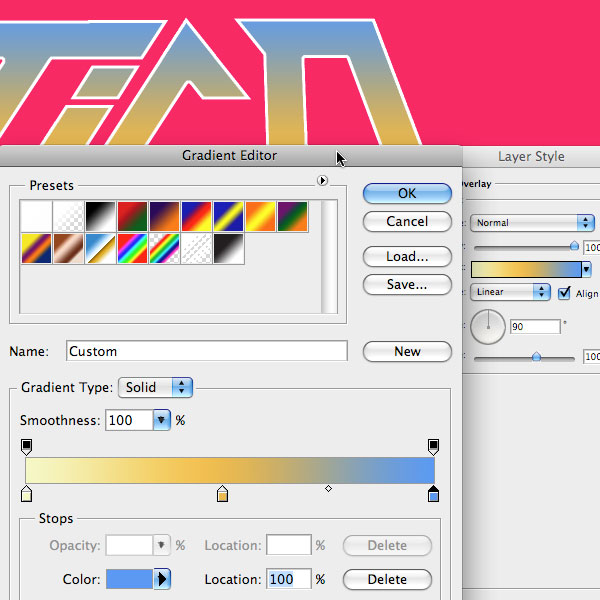Click the Load... button
Viewport: 600px width, 600px height.
(407, 256)
